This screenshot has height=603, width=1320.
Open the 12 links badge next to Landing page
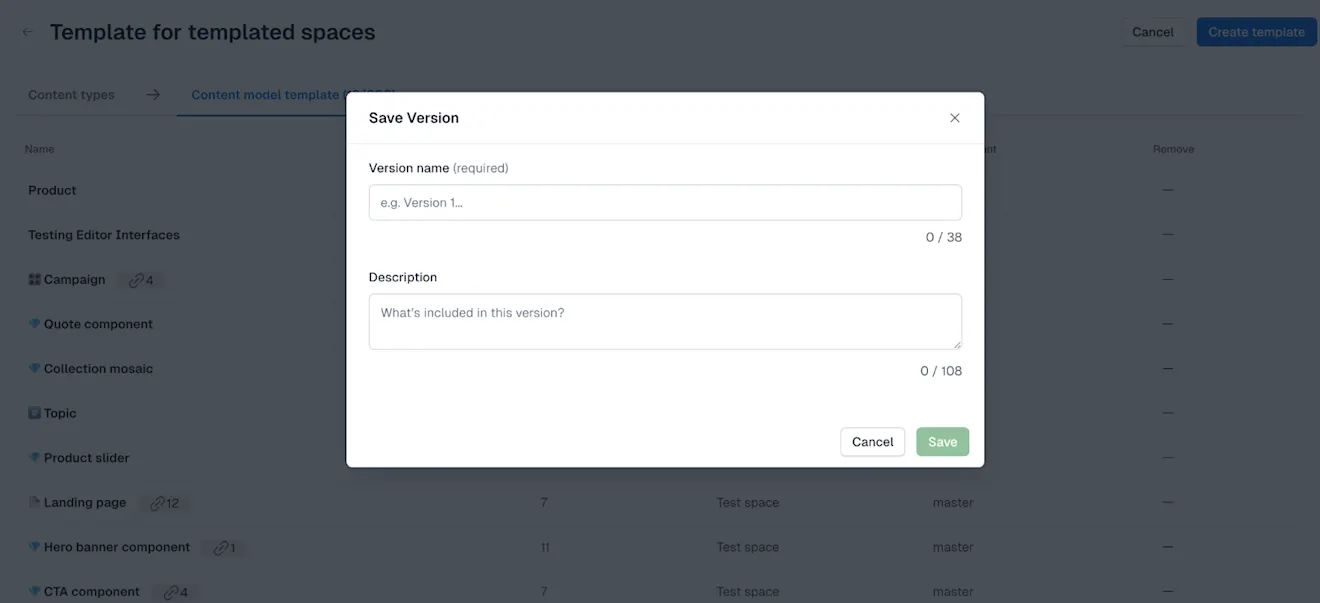click(166, 502)
